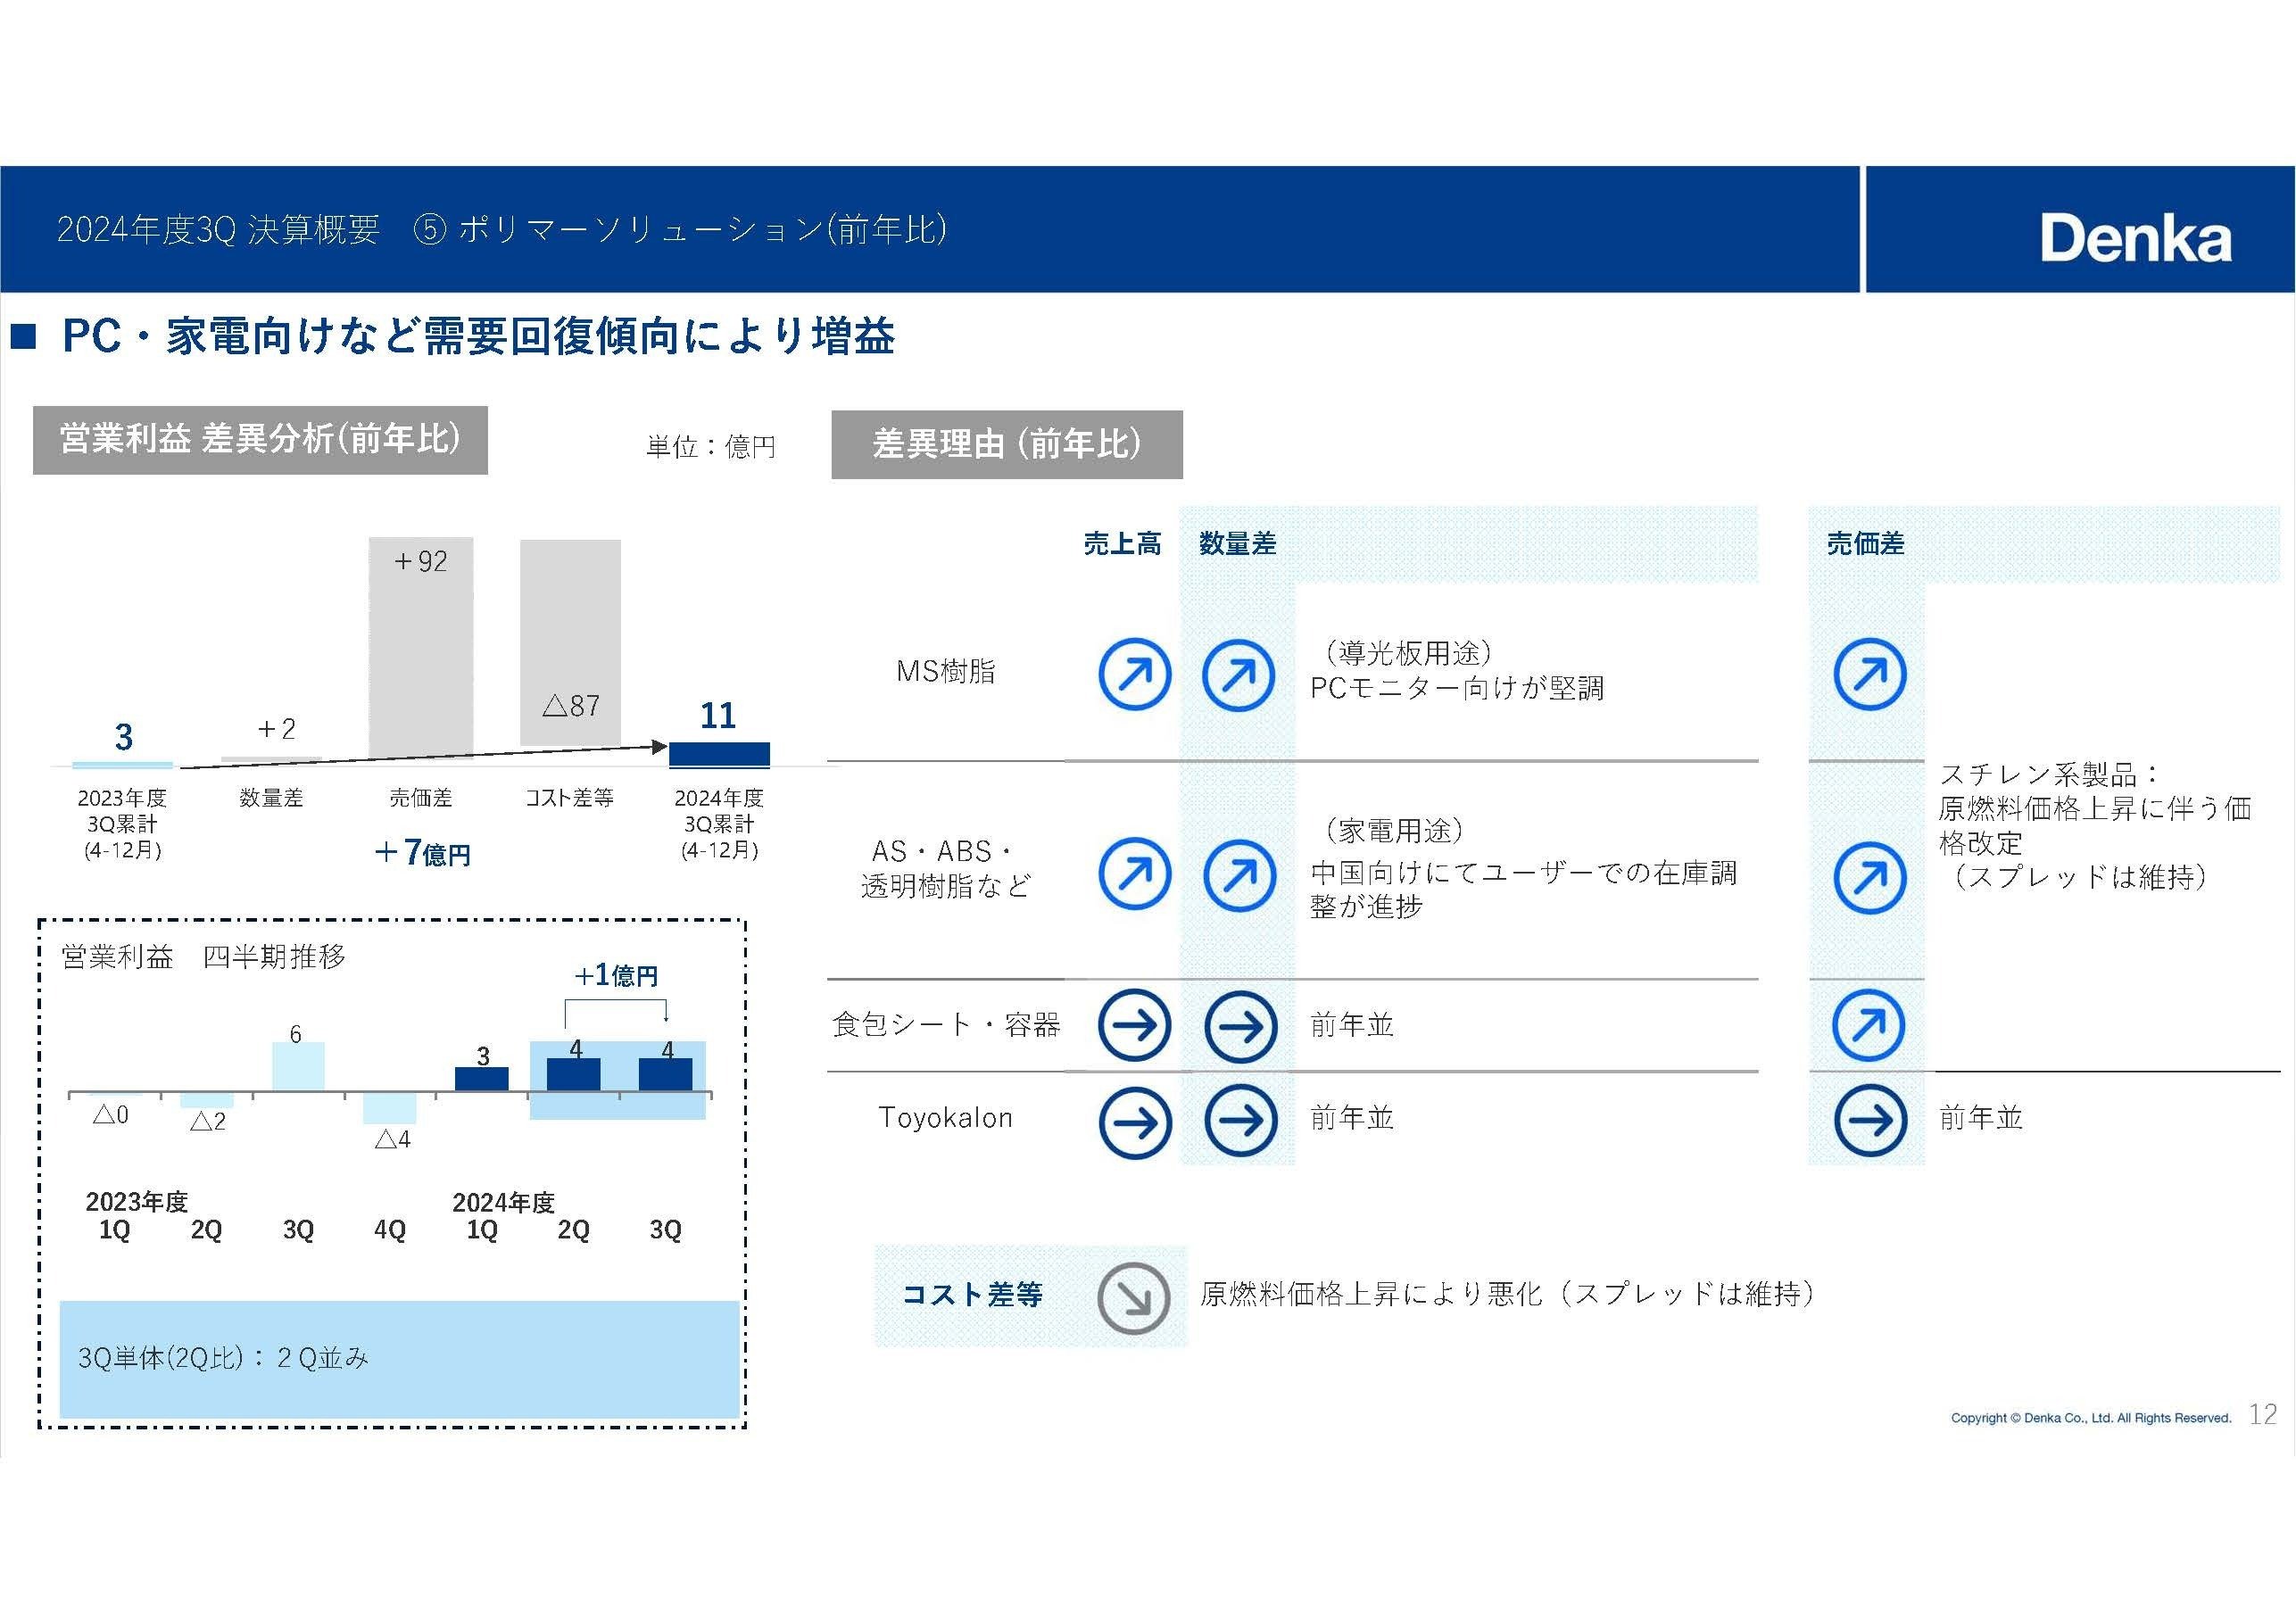The height and width of the screenshot is (1623, 2296).
Task: Click the Denka logo in the header
Action: pyautogui.click(x=2135, y=238)
